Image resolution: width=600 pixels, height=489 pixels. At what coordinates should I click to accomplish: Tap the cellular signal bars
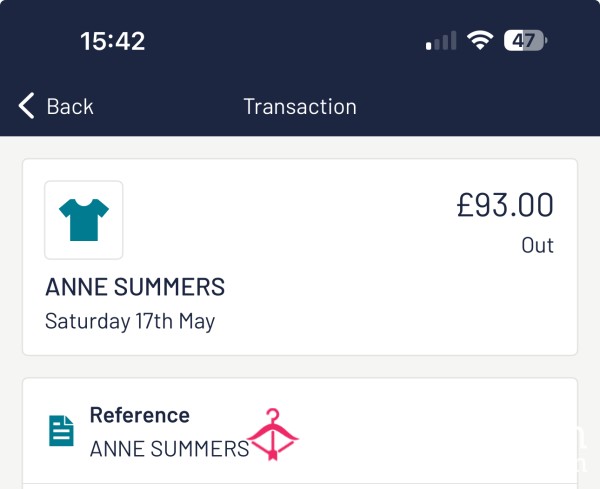point(441,41)
